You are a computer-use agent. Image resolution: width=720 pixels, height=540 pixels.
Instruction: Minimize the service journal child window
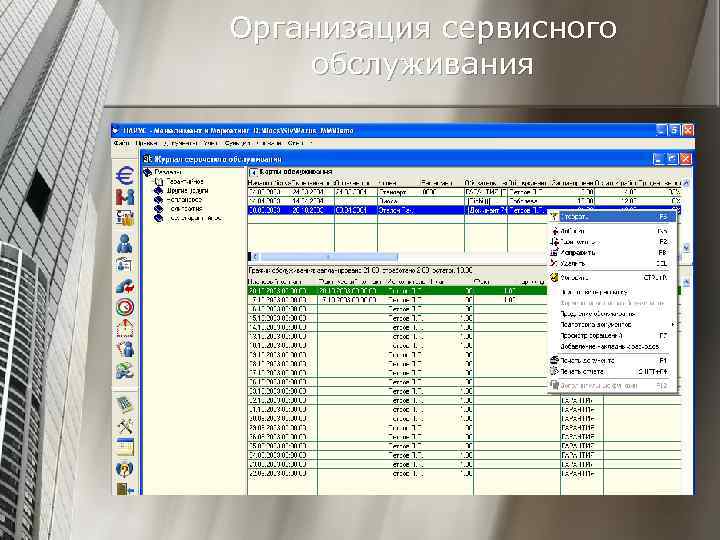[x=658, y=159]
